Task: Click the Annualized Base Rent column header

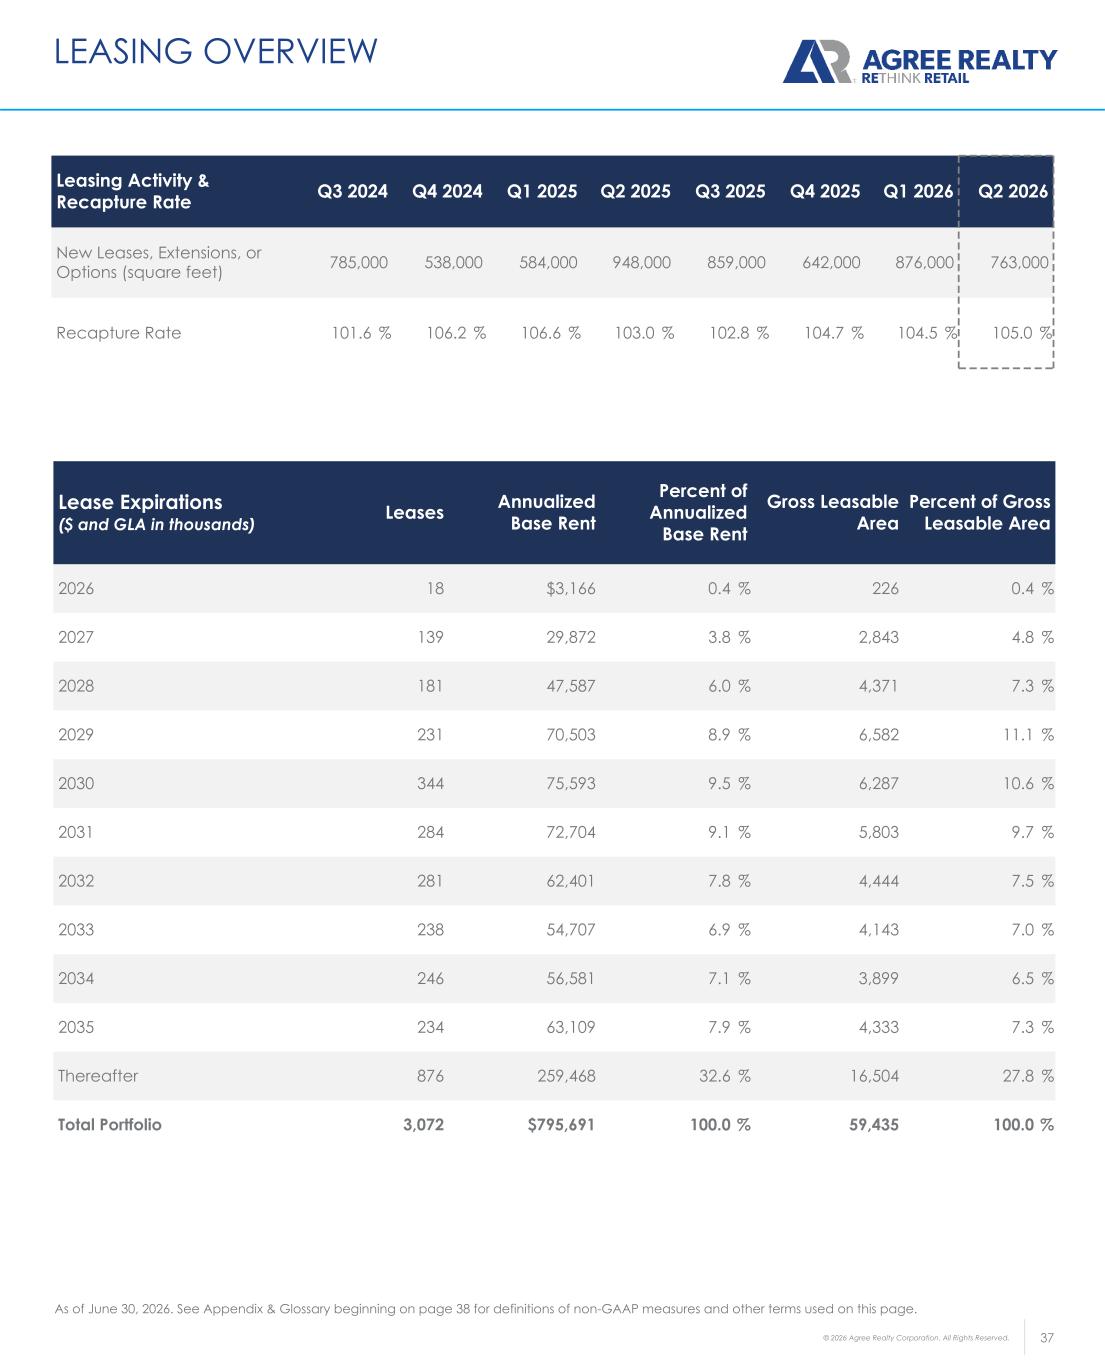Action: (546, 512)
